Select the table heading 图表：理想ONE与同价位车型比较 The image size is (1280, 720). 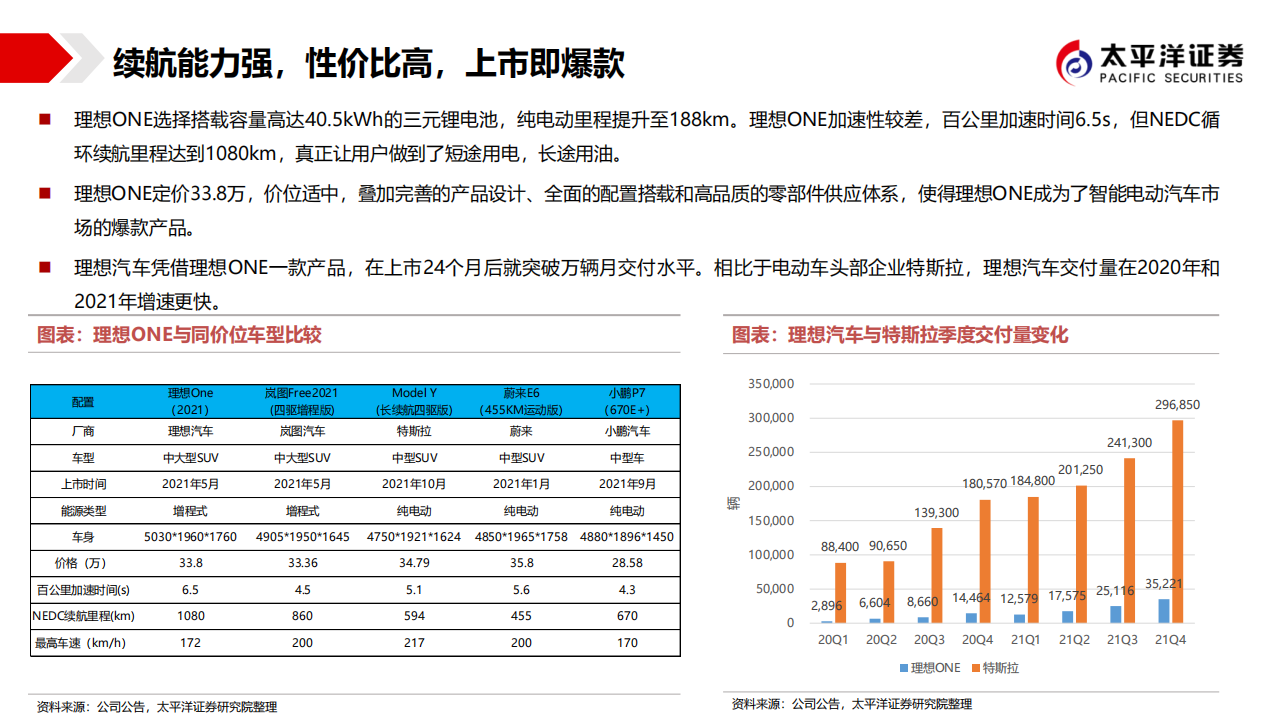point(179,335)
